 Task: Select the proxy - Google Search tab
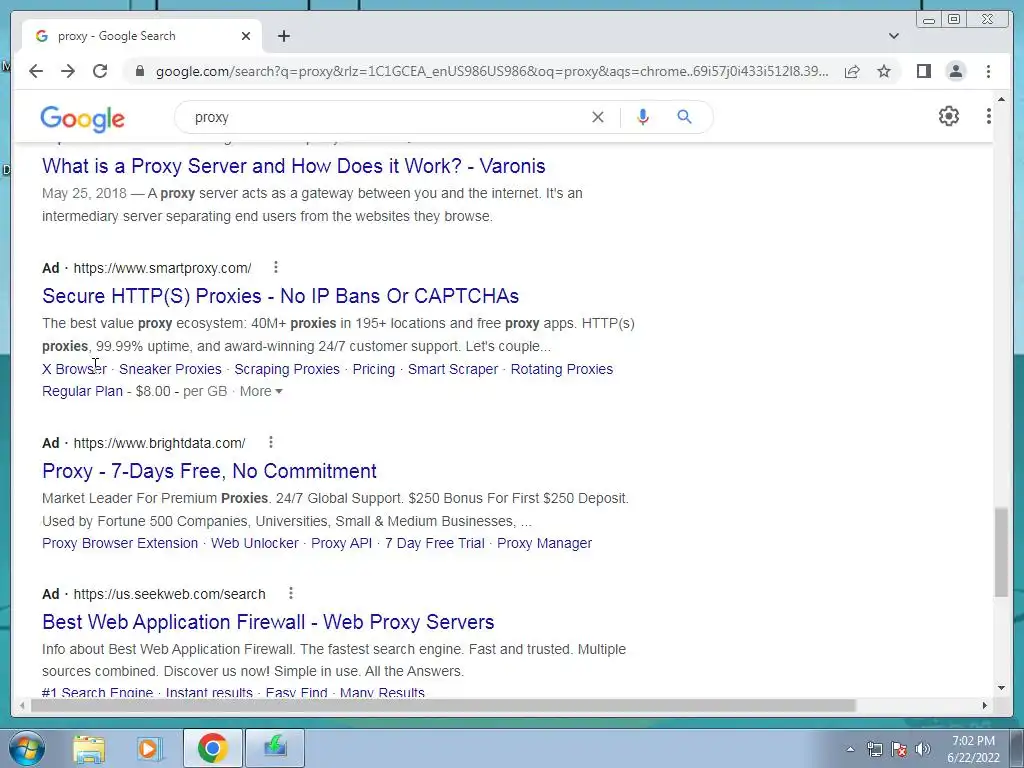pyautogui.click(x=143, y=36)
